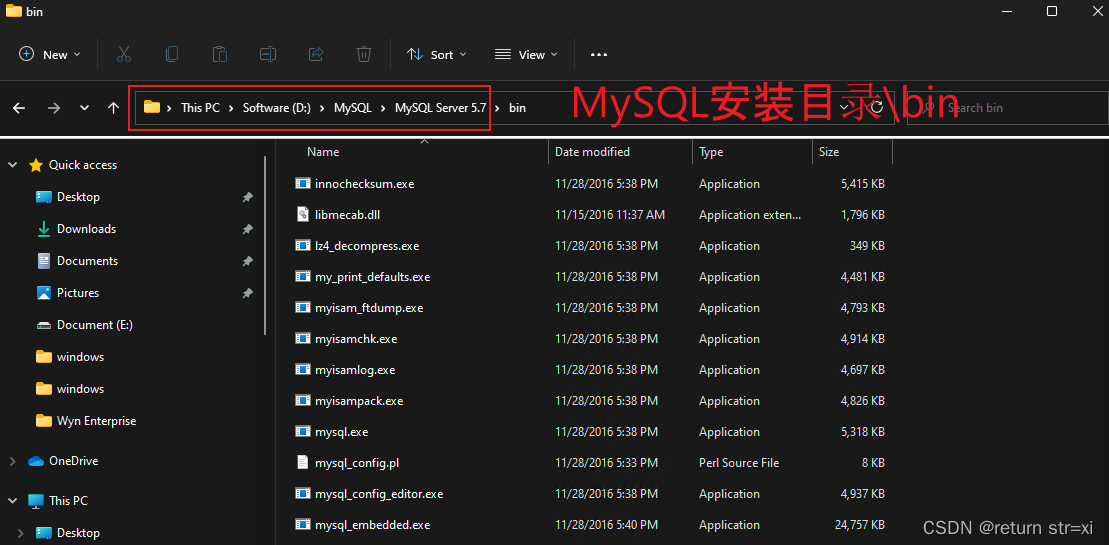Expand chevron after Software (D:) breadcrumb
Viewport: 1109px width, 545px height.
(323, 108)
